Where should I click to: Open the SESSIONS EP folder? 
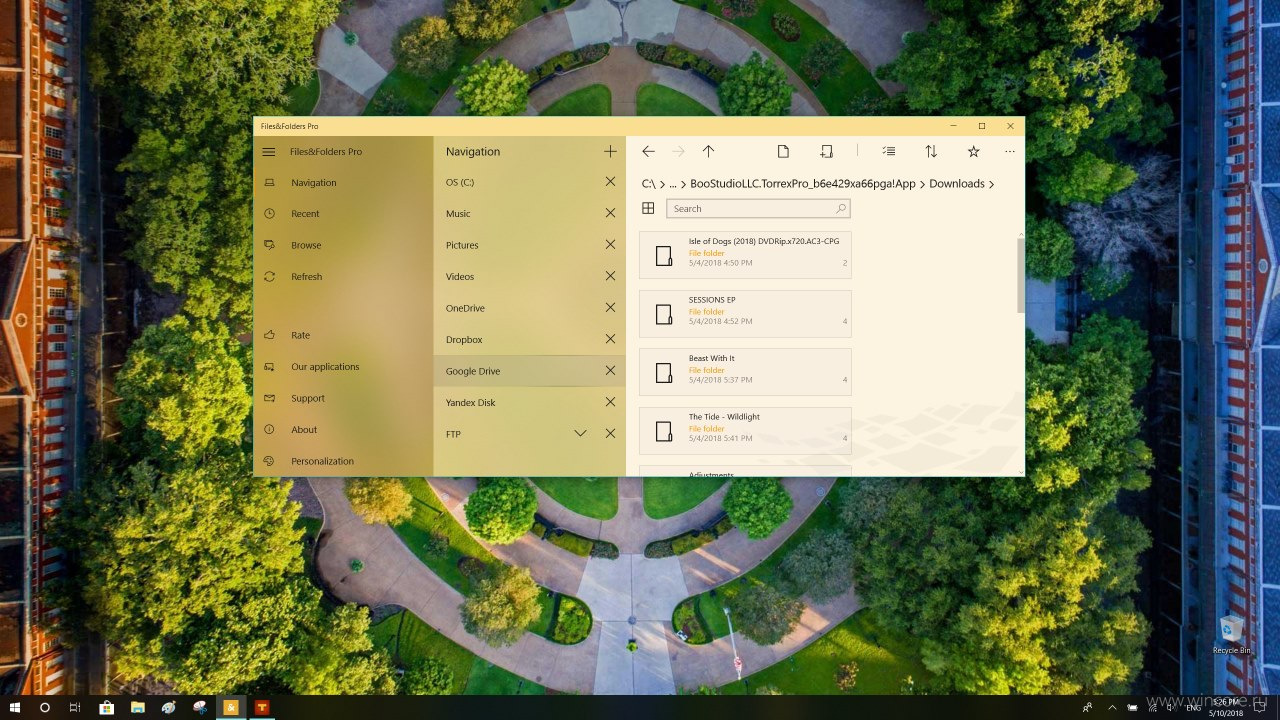745,314
